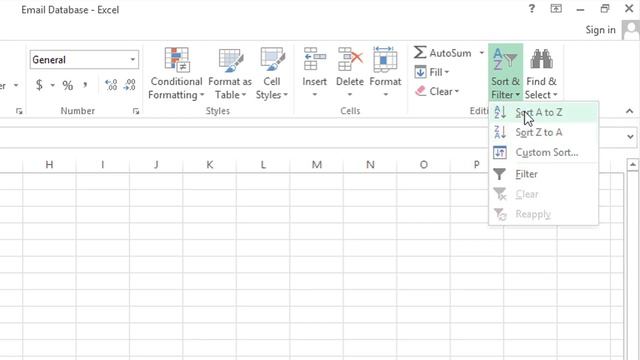
Task: Open Conditional Formatting menu
Action: pyautogui.click(x=176, y=73)
